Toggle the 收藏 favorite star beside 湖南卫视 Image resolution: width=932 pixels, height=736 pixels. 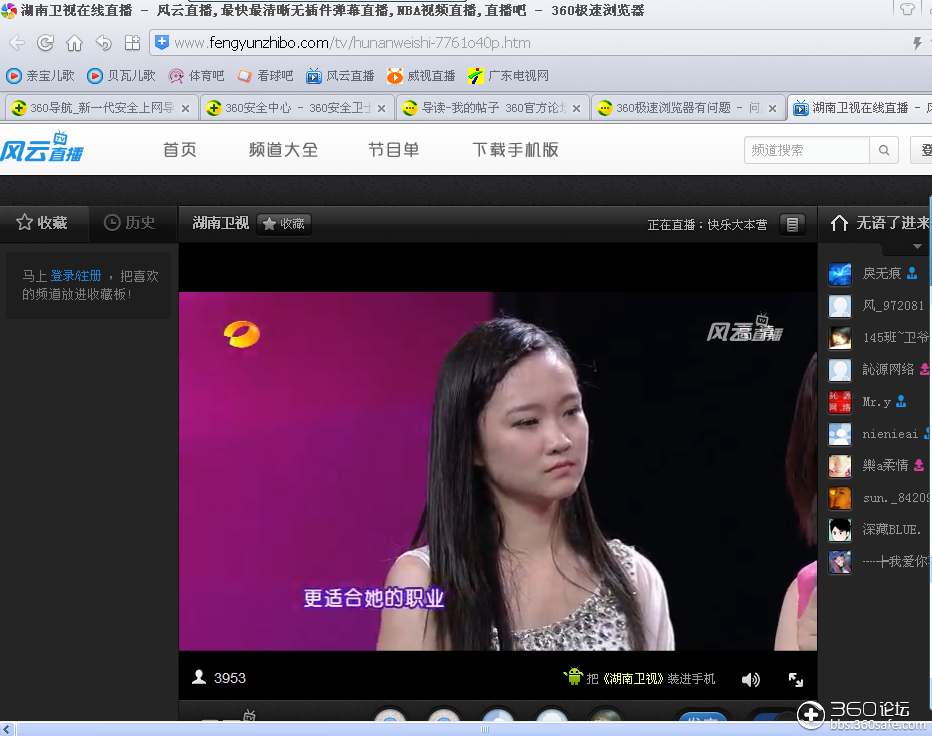coord(283,224)
